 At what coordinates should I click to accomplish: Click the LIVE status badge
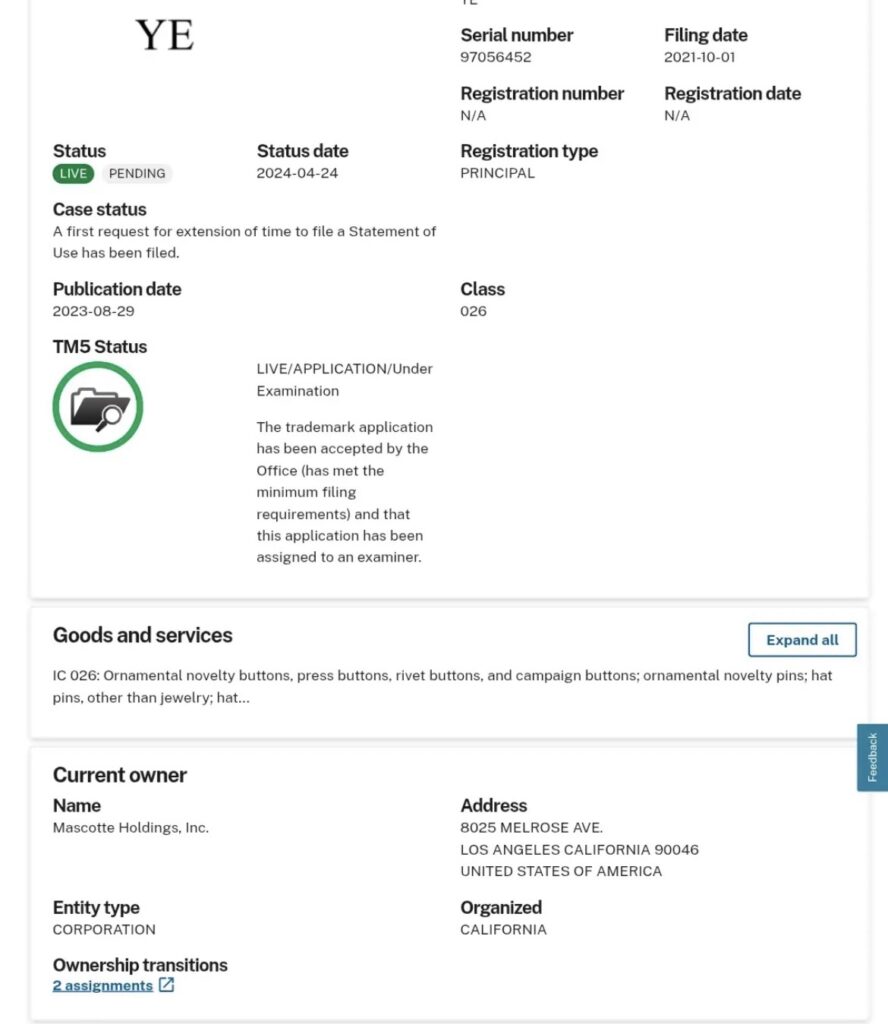(73, 174)
